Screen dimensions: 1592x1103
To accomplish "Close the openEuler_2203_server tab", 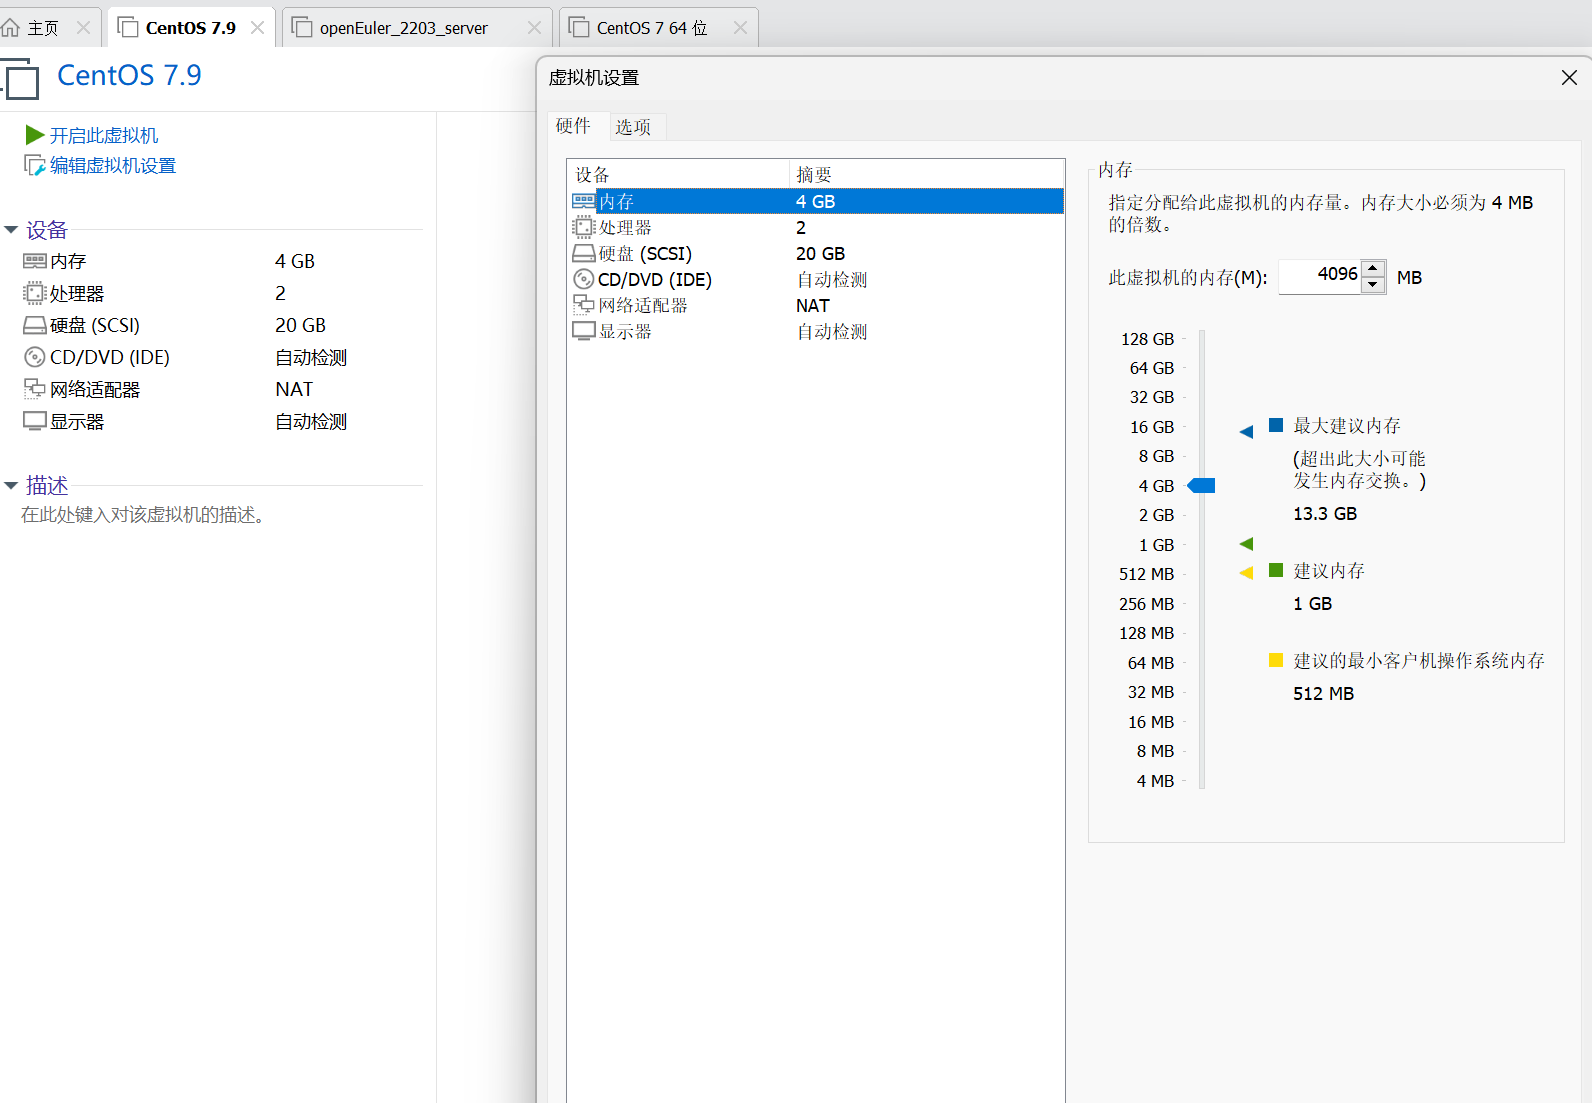I will point(534,28).
